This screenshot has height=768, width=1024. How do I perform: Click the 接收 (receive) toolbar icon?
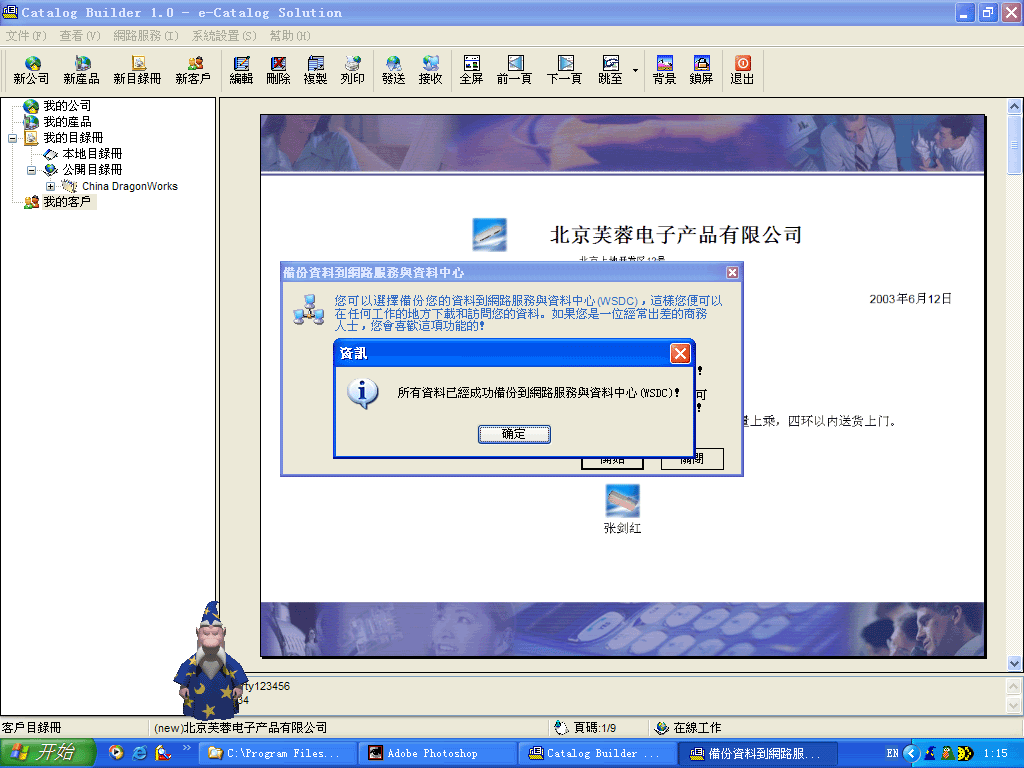pyautogui.click(x=431, y=70)
